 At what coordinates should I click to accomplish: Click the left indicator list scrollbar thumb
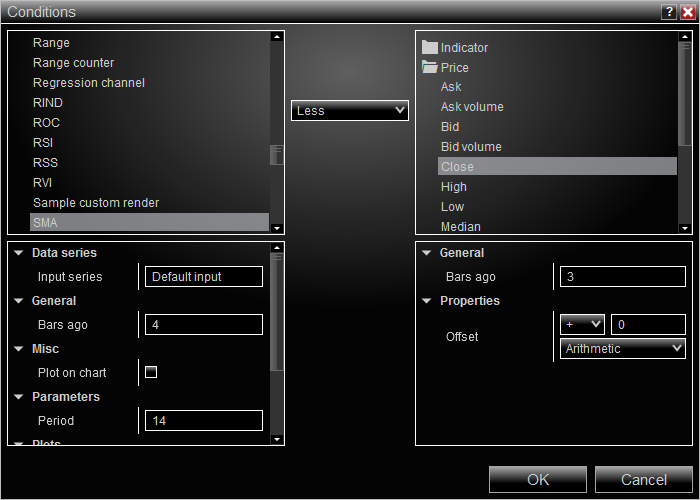coord(277,154)
